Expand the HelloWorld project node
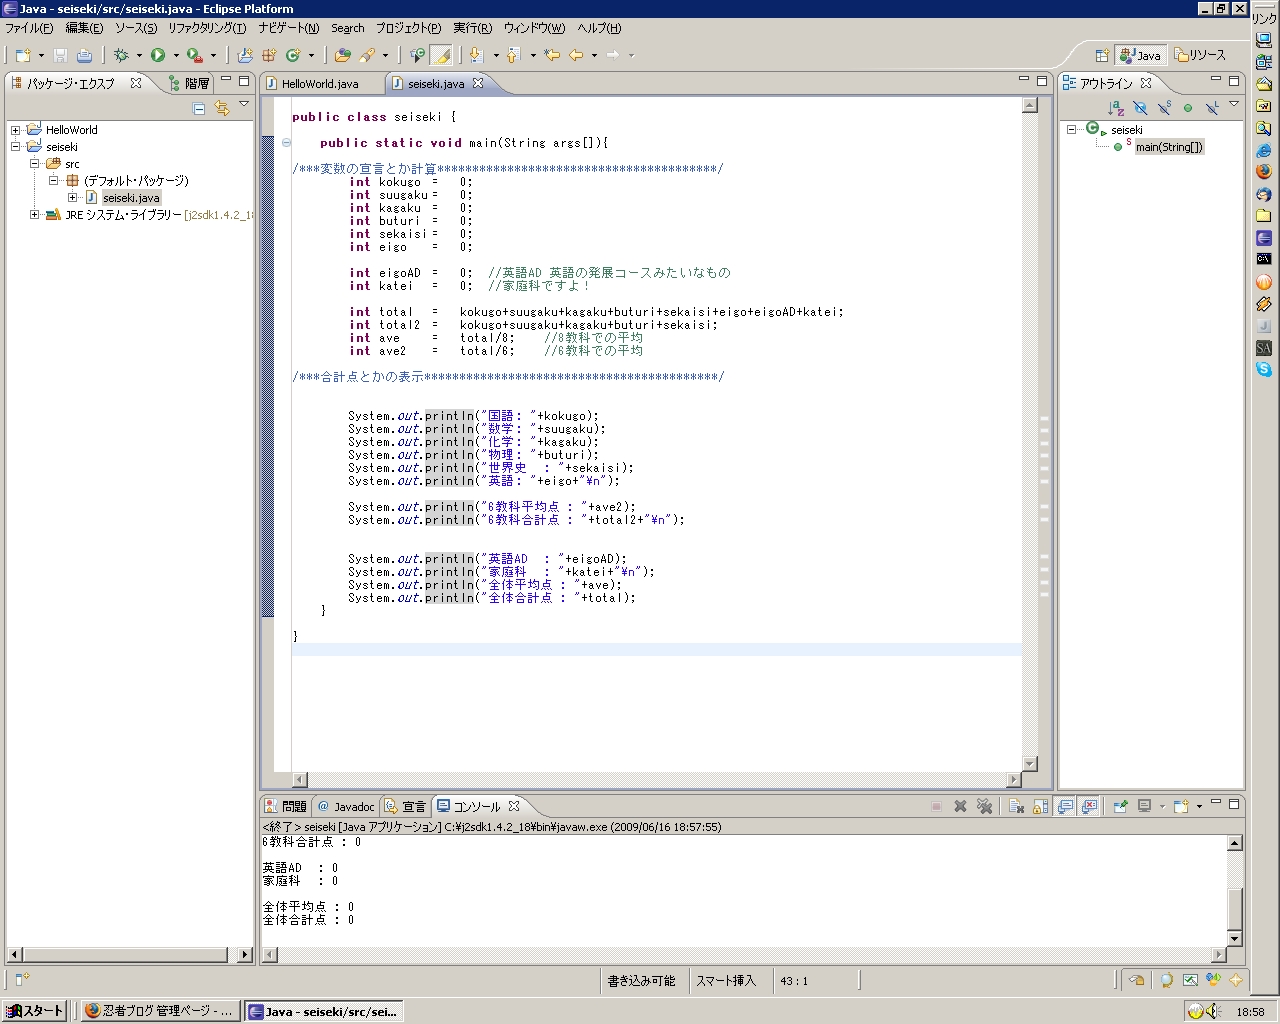 16,130
